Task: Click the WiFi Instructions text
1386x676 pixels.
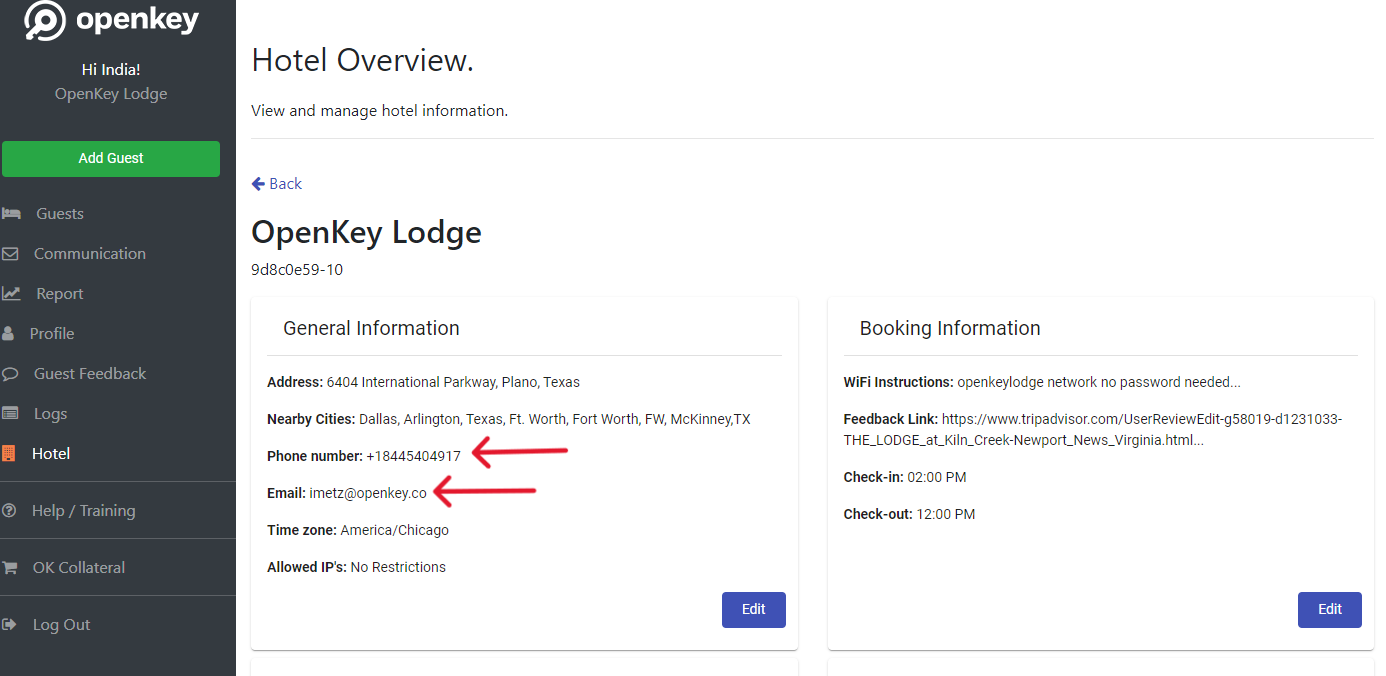Action: (x=1042, y=382)
